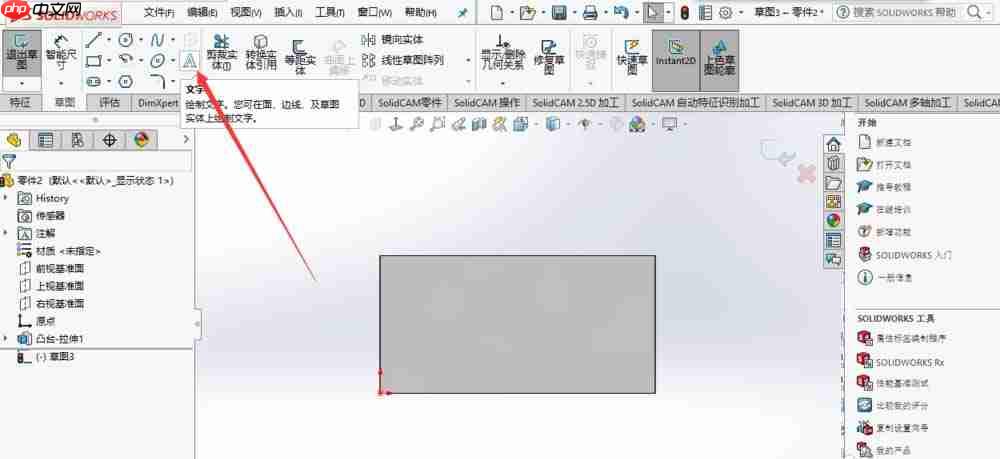Switch to the DimXpert tab
Viewport: 1000px width, 459px height.
[158, 102]
